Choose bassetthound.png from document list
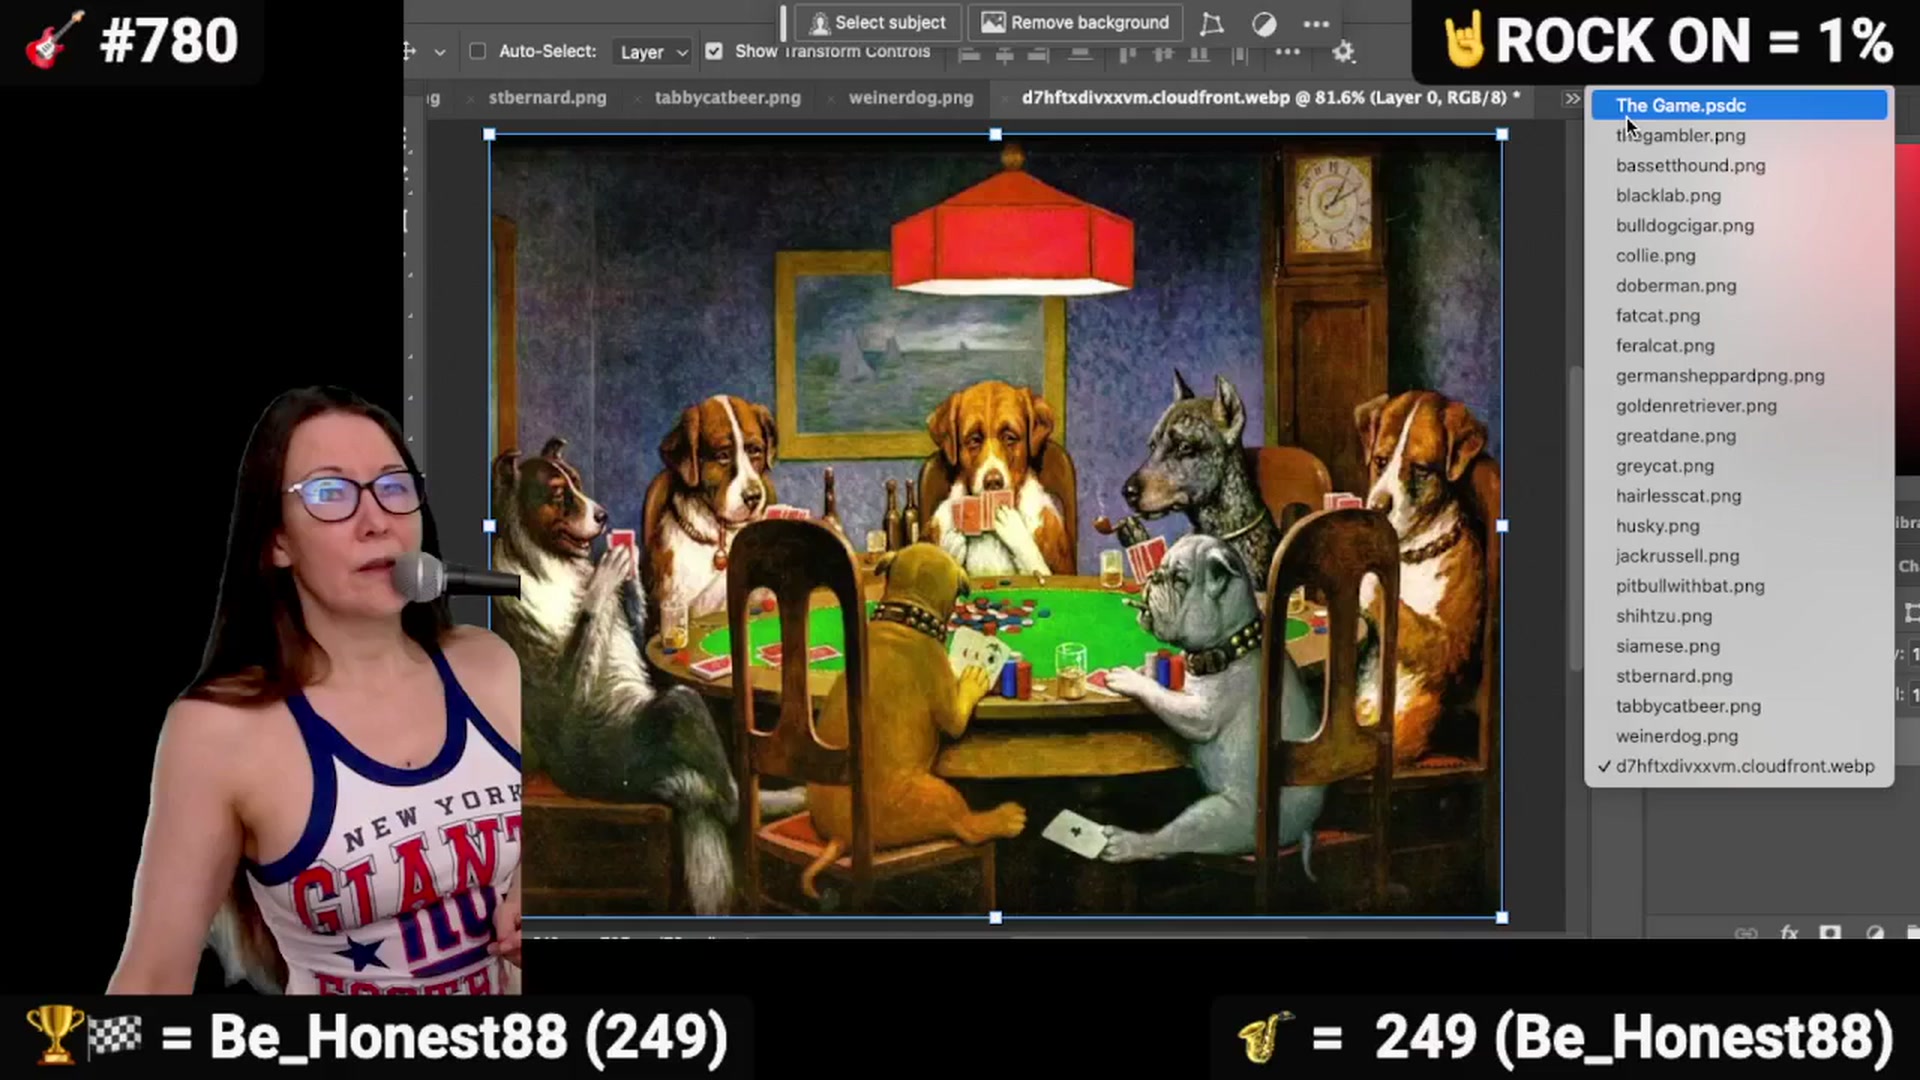Viewport: 1920px width, 1080px height. pos(1739,165)
